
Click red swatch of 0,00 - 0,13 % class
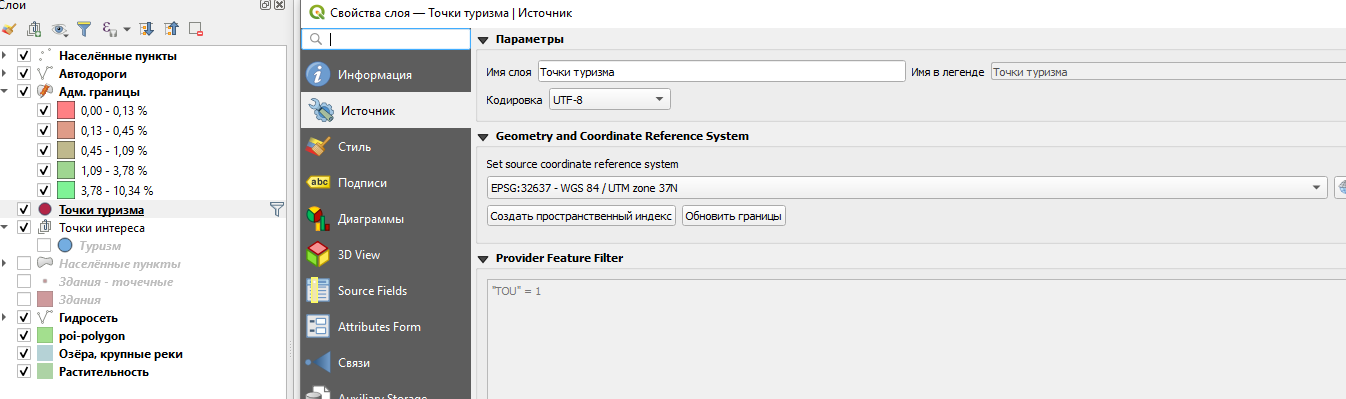tap(66, 111)
